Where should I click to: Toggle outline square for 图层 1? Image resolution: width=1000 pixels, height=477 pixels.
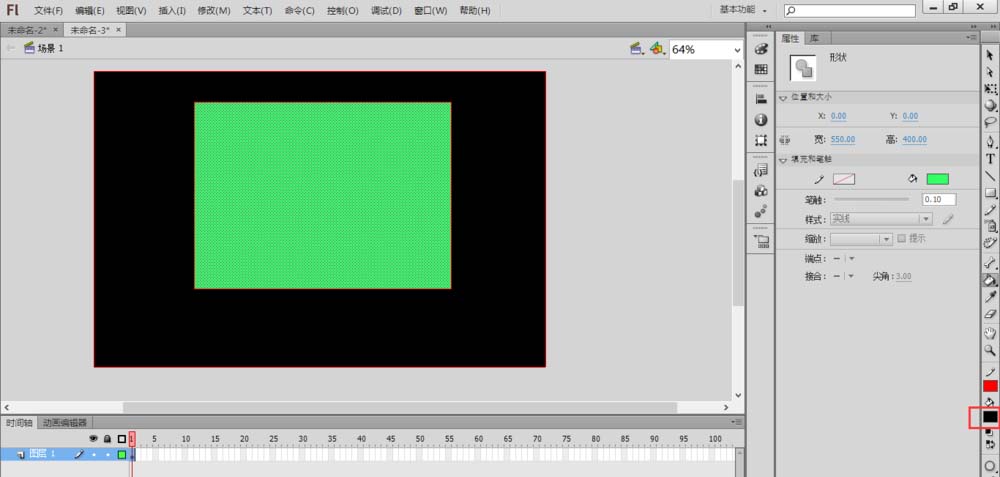pyautogui.click(x=122, y=455)
